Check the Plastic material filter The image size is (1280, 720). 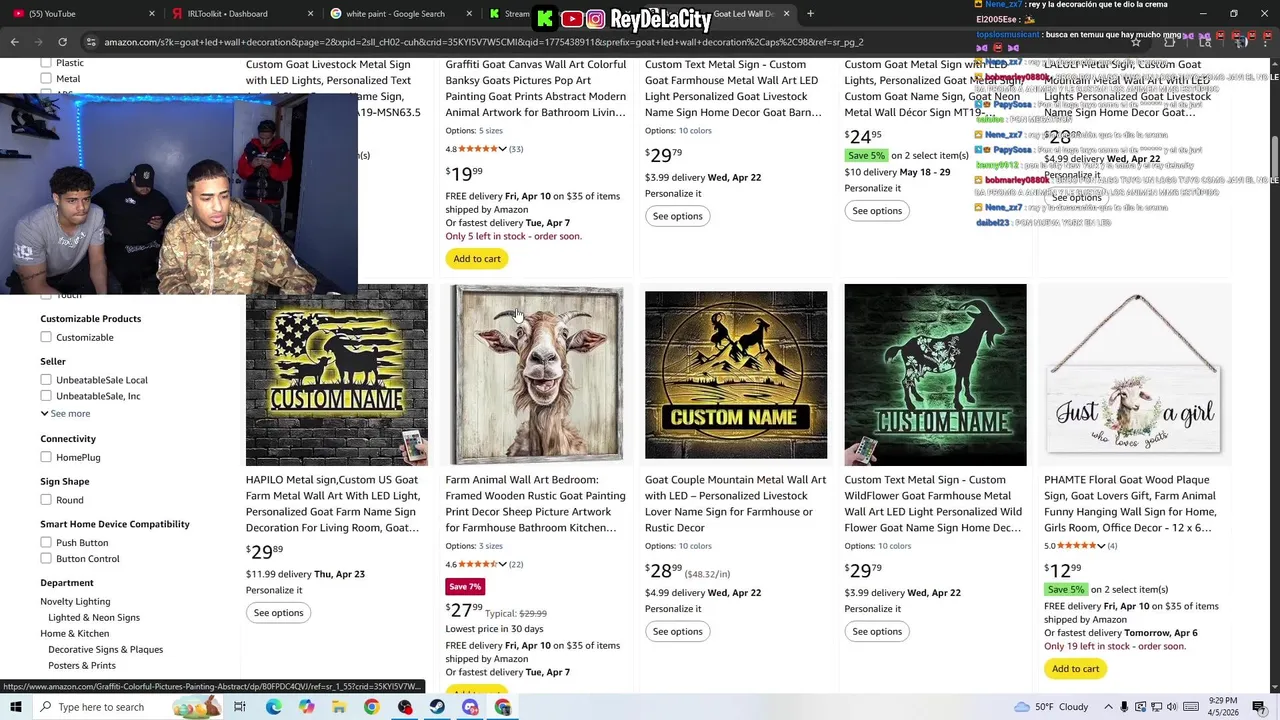(x=46, y=63)
